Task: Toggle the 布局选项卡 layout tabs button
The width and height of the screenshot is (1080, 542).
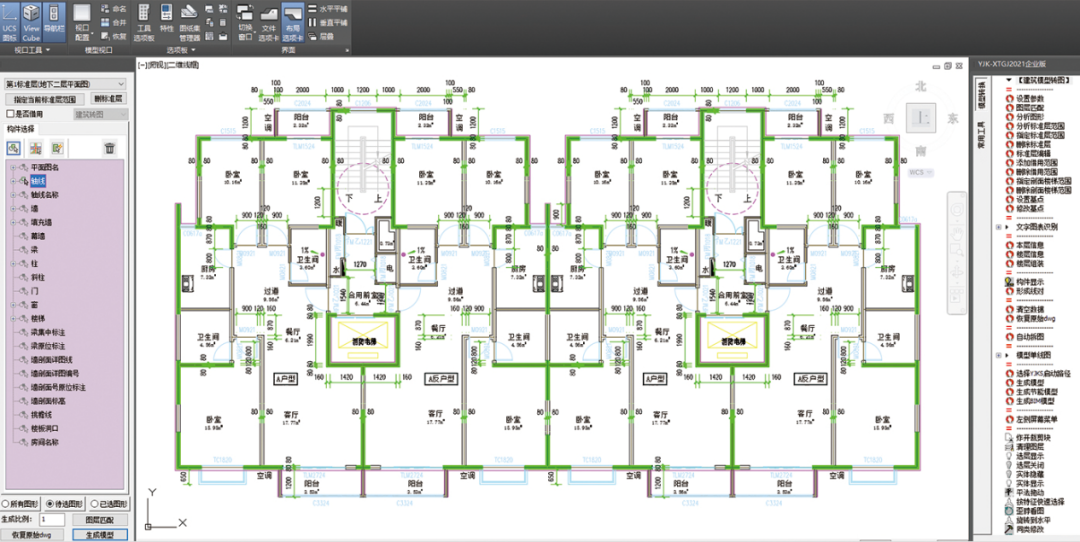Action: click(x=293, y=23)
